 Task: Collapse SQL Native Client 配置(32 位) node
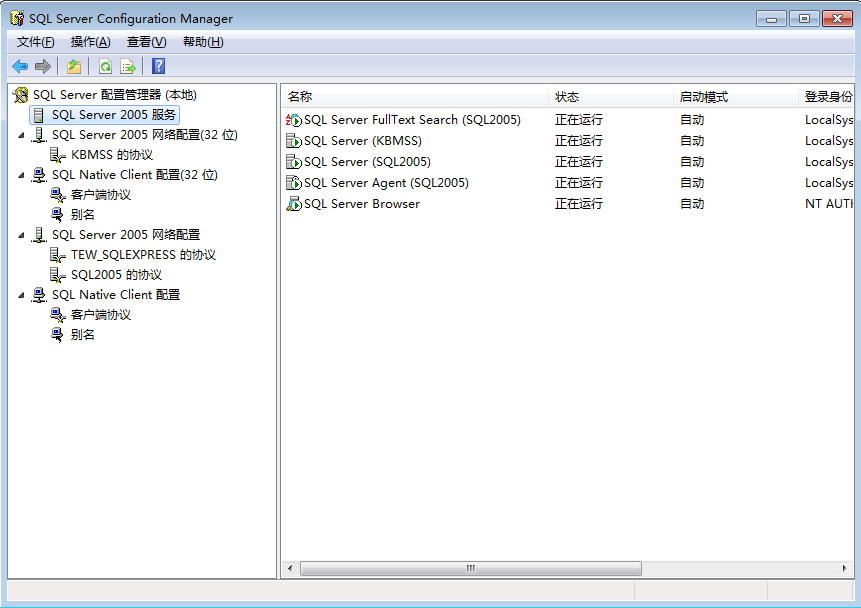click(x=21, y=175)
